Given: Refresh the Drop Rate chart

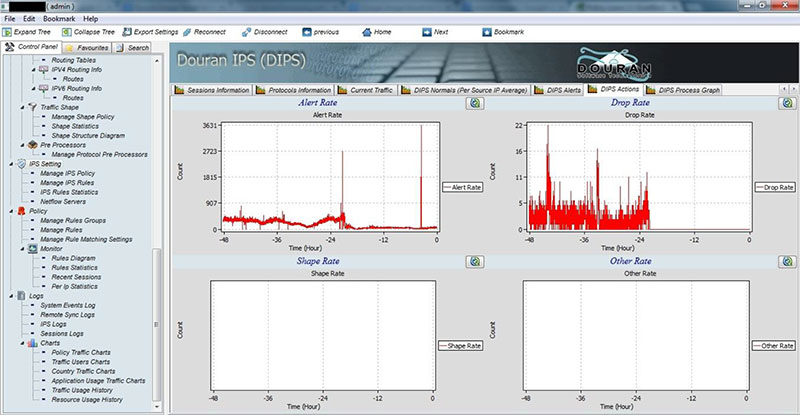Looking at the screenshot, I should tap(788, 103).
